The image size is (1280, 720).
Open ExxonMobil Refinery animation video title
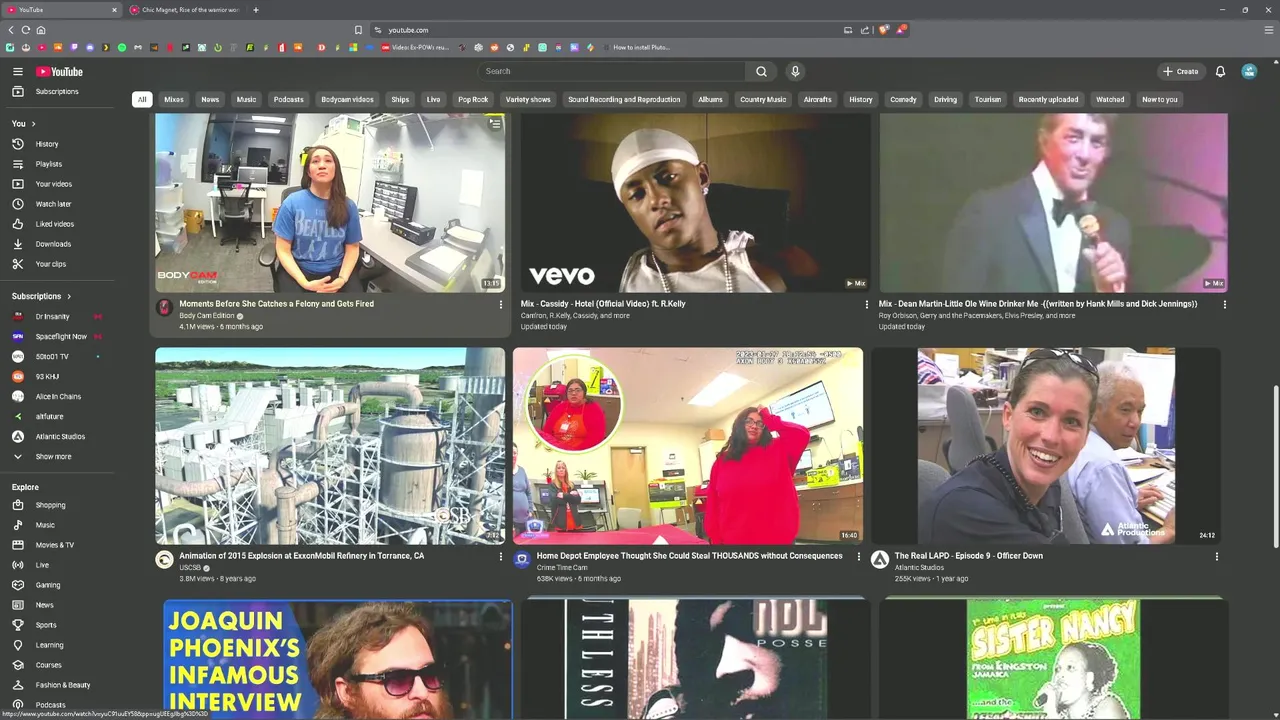(x=302, y=556)
